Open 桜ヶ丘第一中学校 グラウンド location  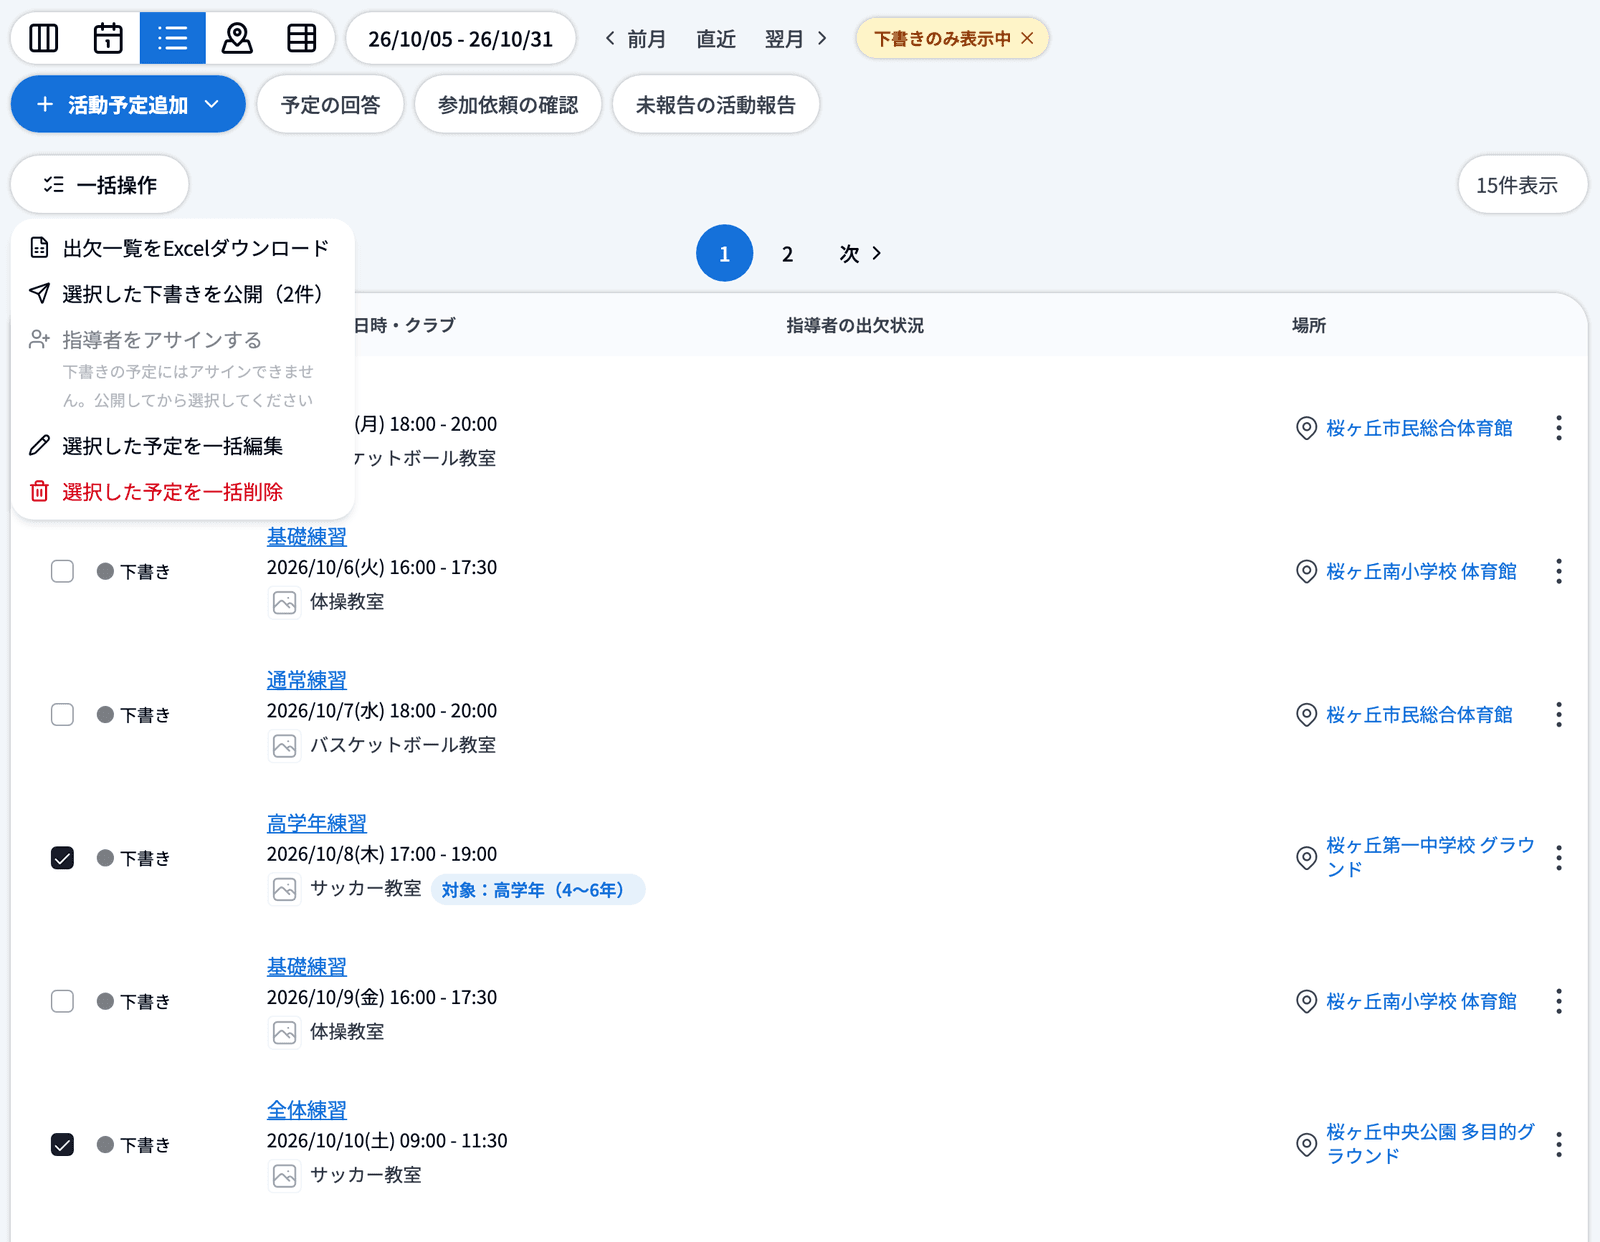(1430, 857)
